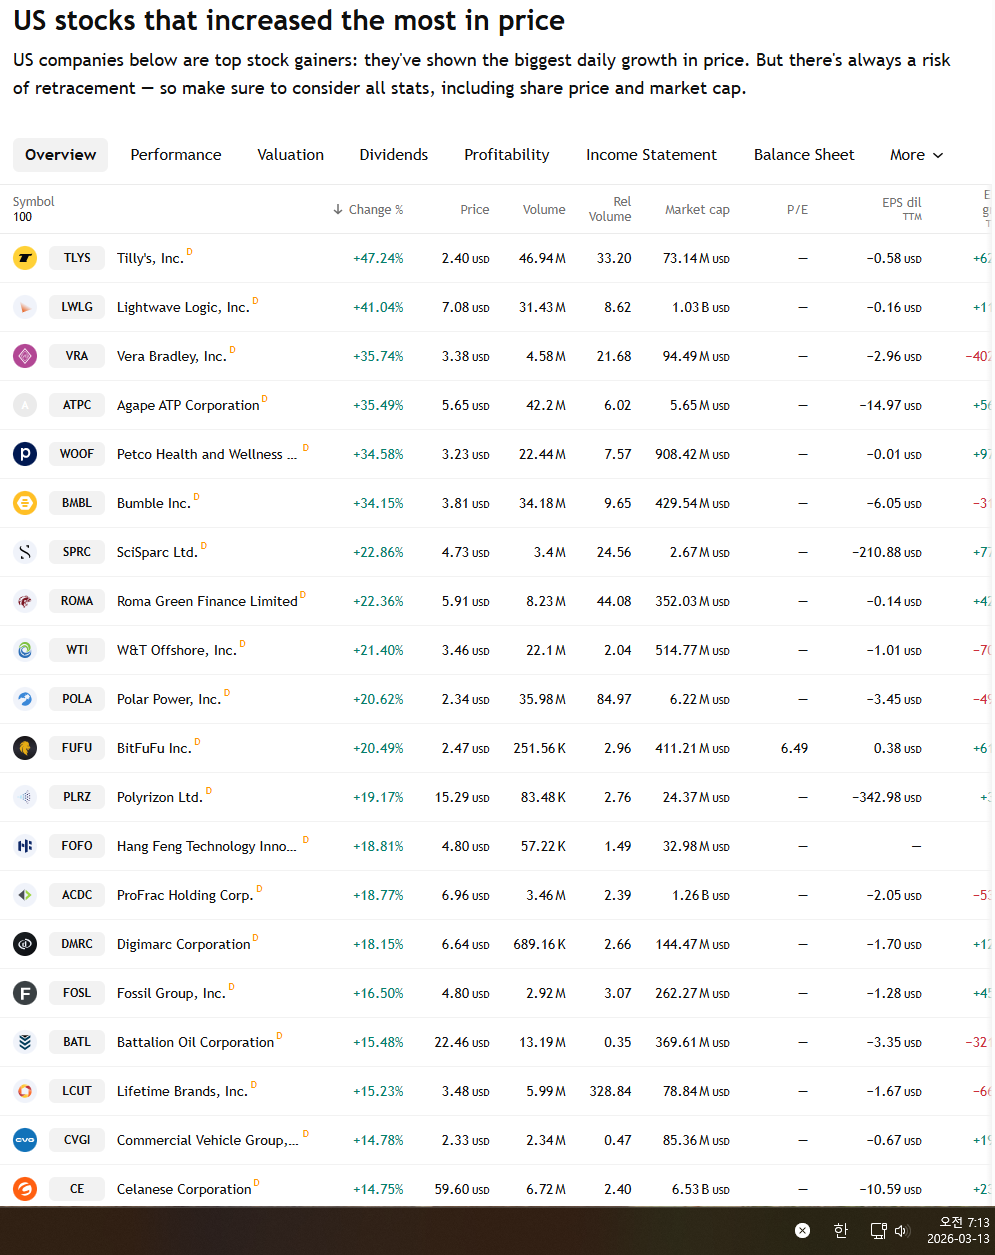Screen dimensions: 995x1255
Task: Sort by the Market cap column header
Action: 697,209
